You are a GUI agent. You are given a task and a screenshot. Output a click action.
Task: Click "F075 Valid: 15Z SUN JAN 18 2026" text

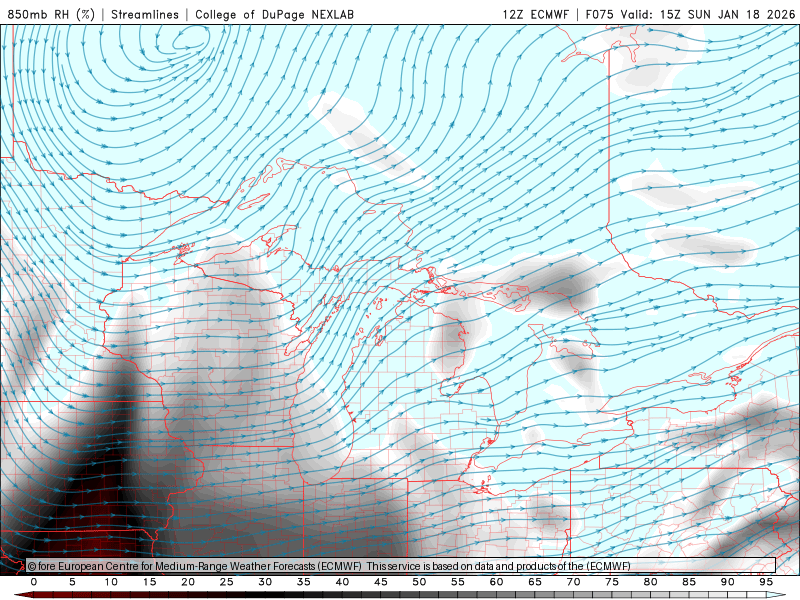[690, 14]
